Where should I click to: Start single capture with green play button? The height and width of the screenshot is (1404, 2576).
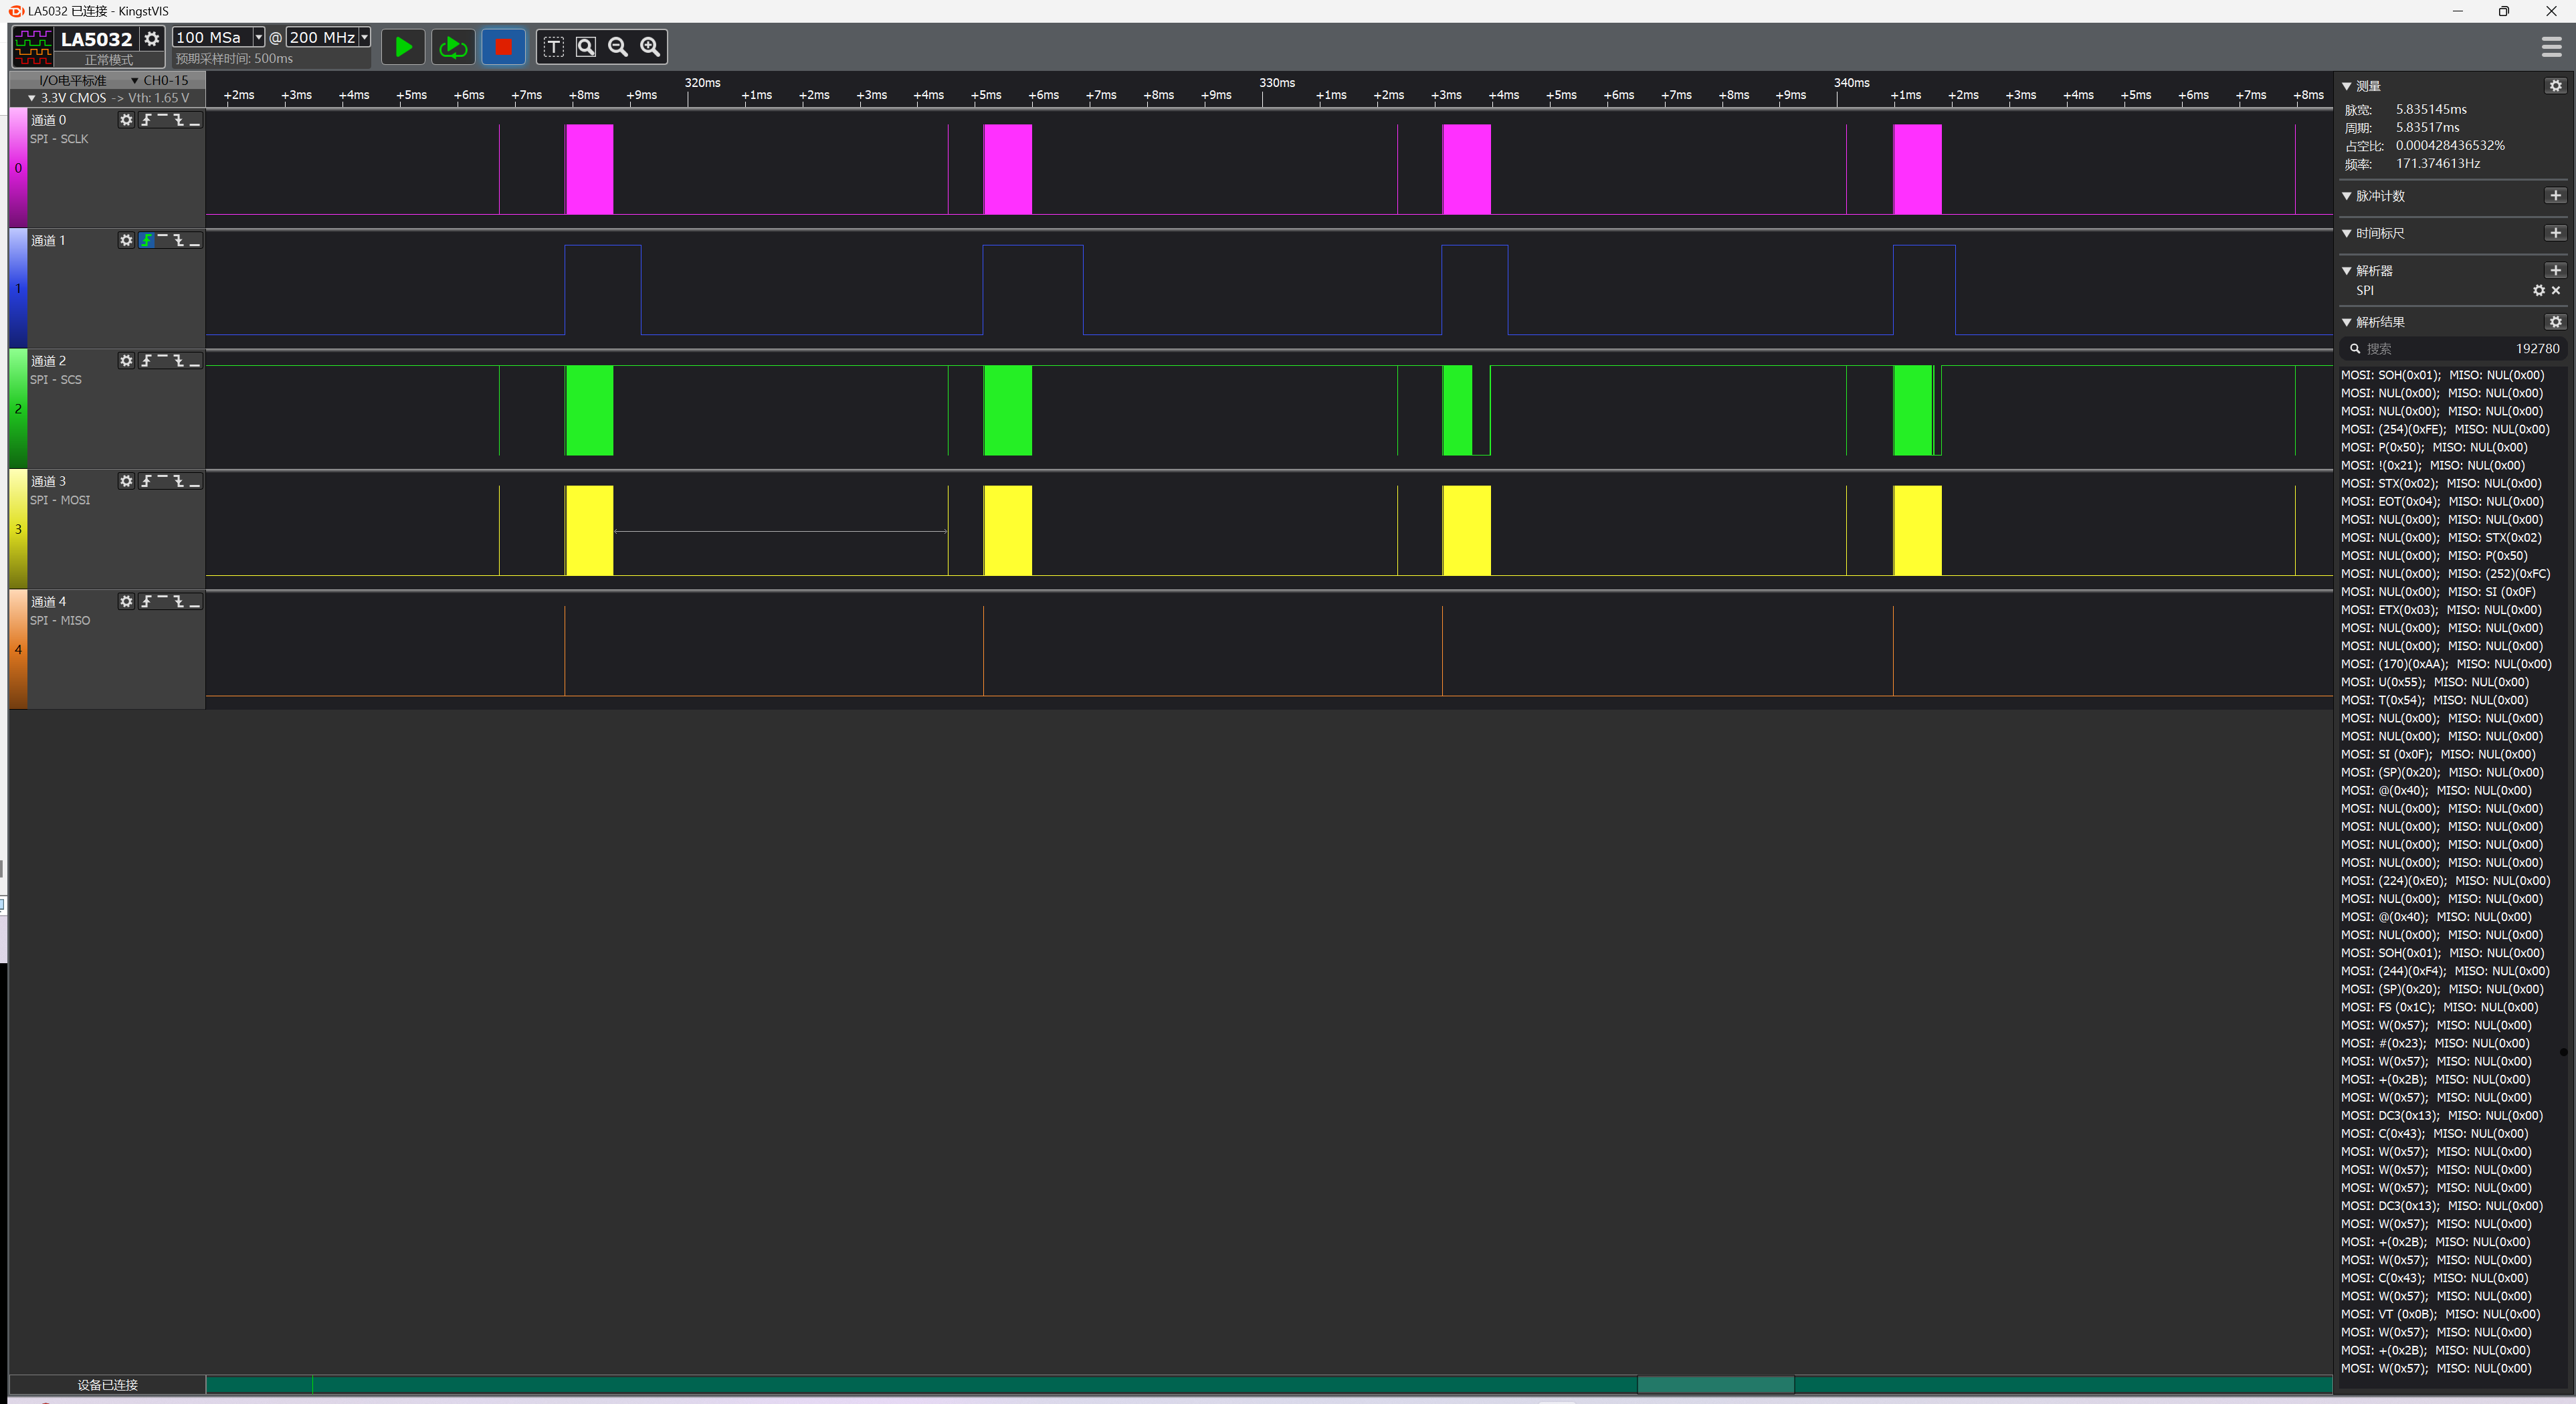403,47
